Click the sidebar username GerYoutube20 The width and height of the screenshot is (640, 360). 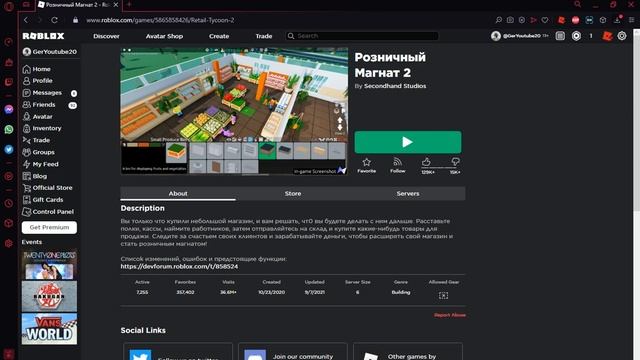point(54,52)
